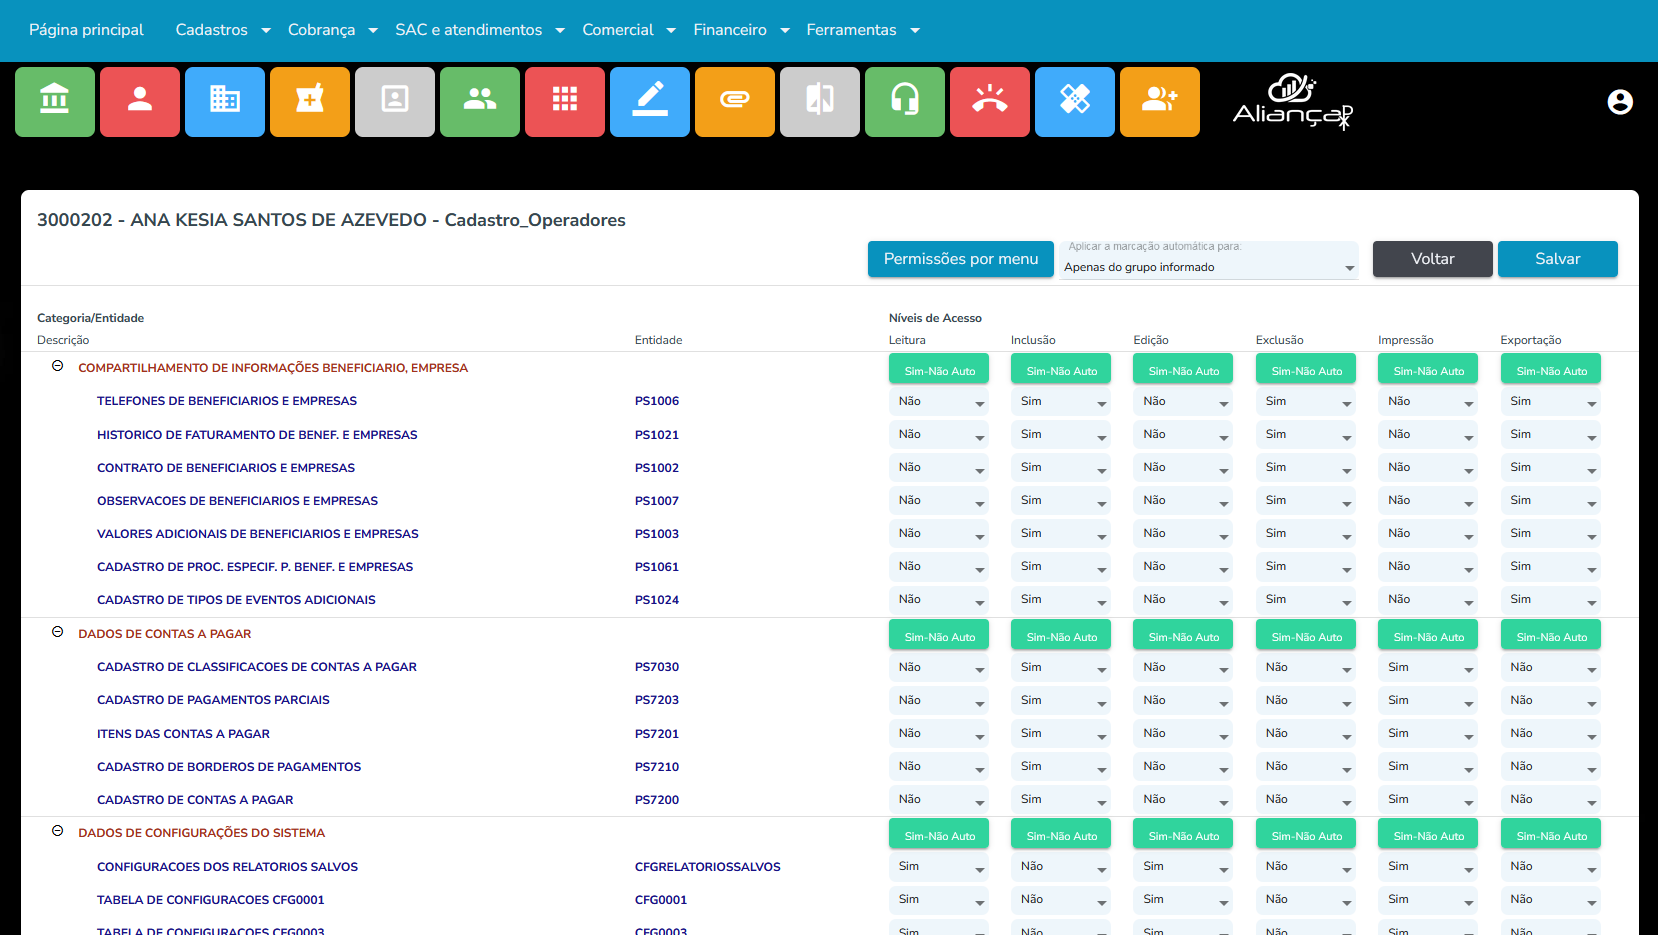Open Leitura dropdown for Telefones de Beneficiarios row
The height and width of the screenshot is (935, 1658).
939,402
